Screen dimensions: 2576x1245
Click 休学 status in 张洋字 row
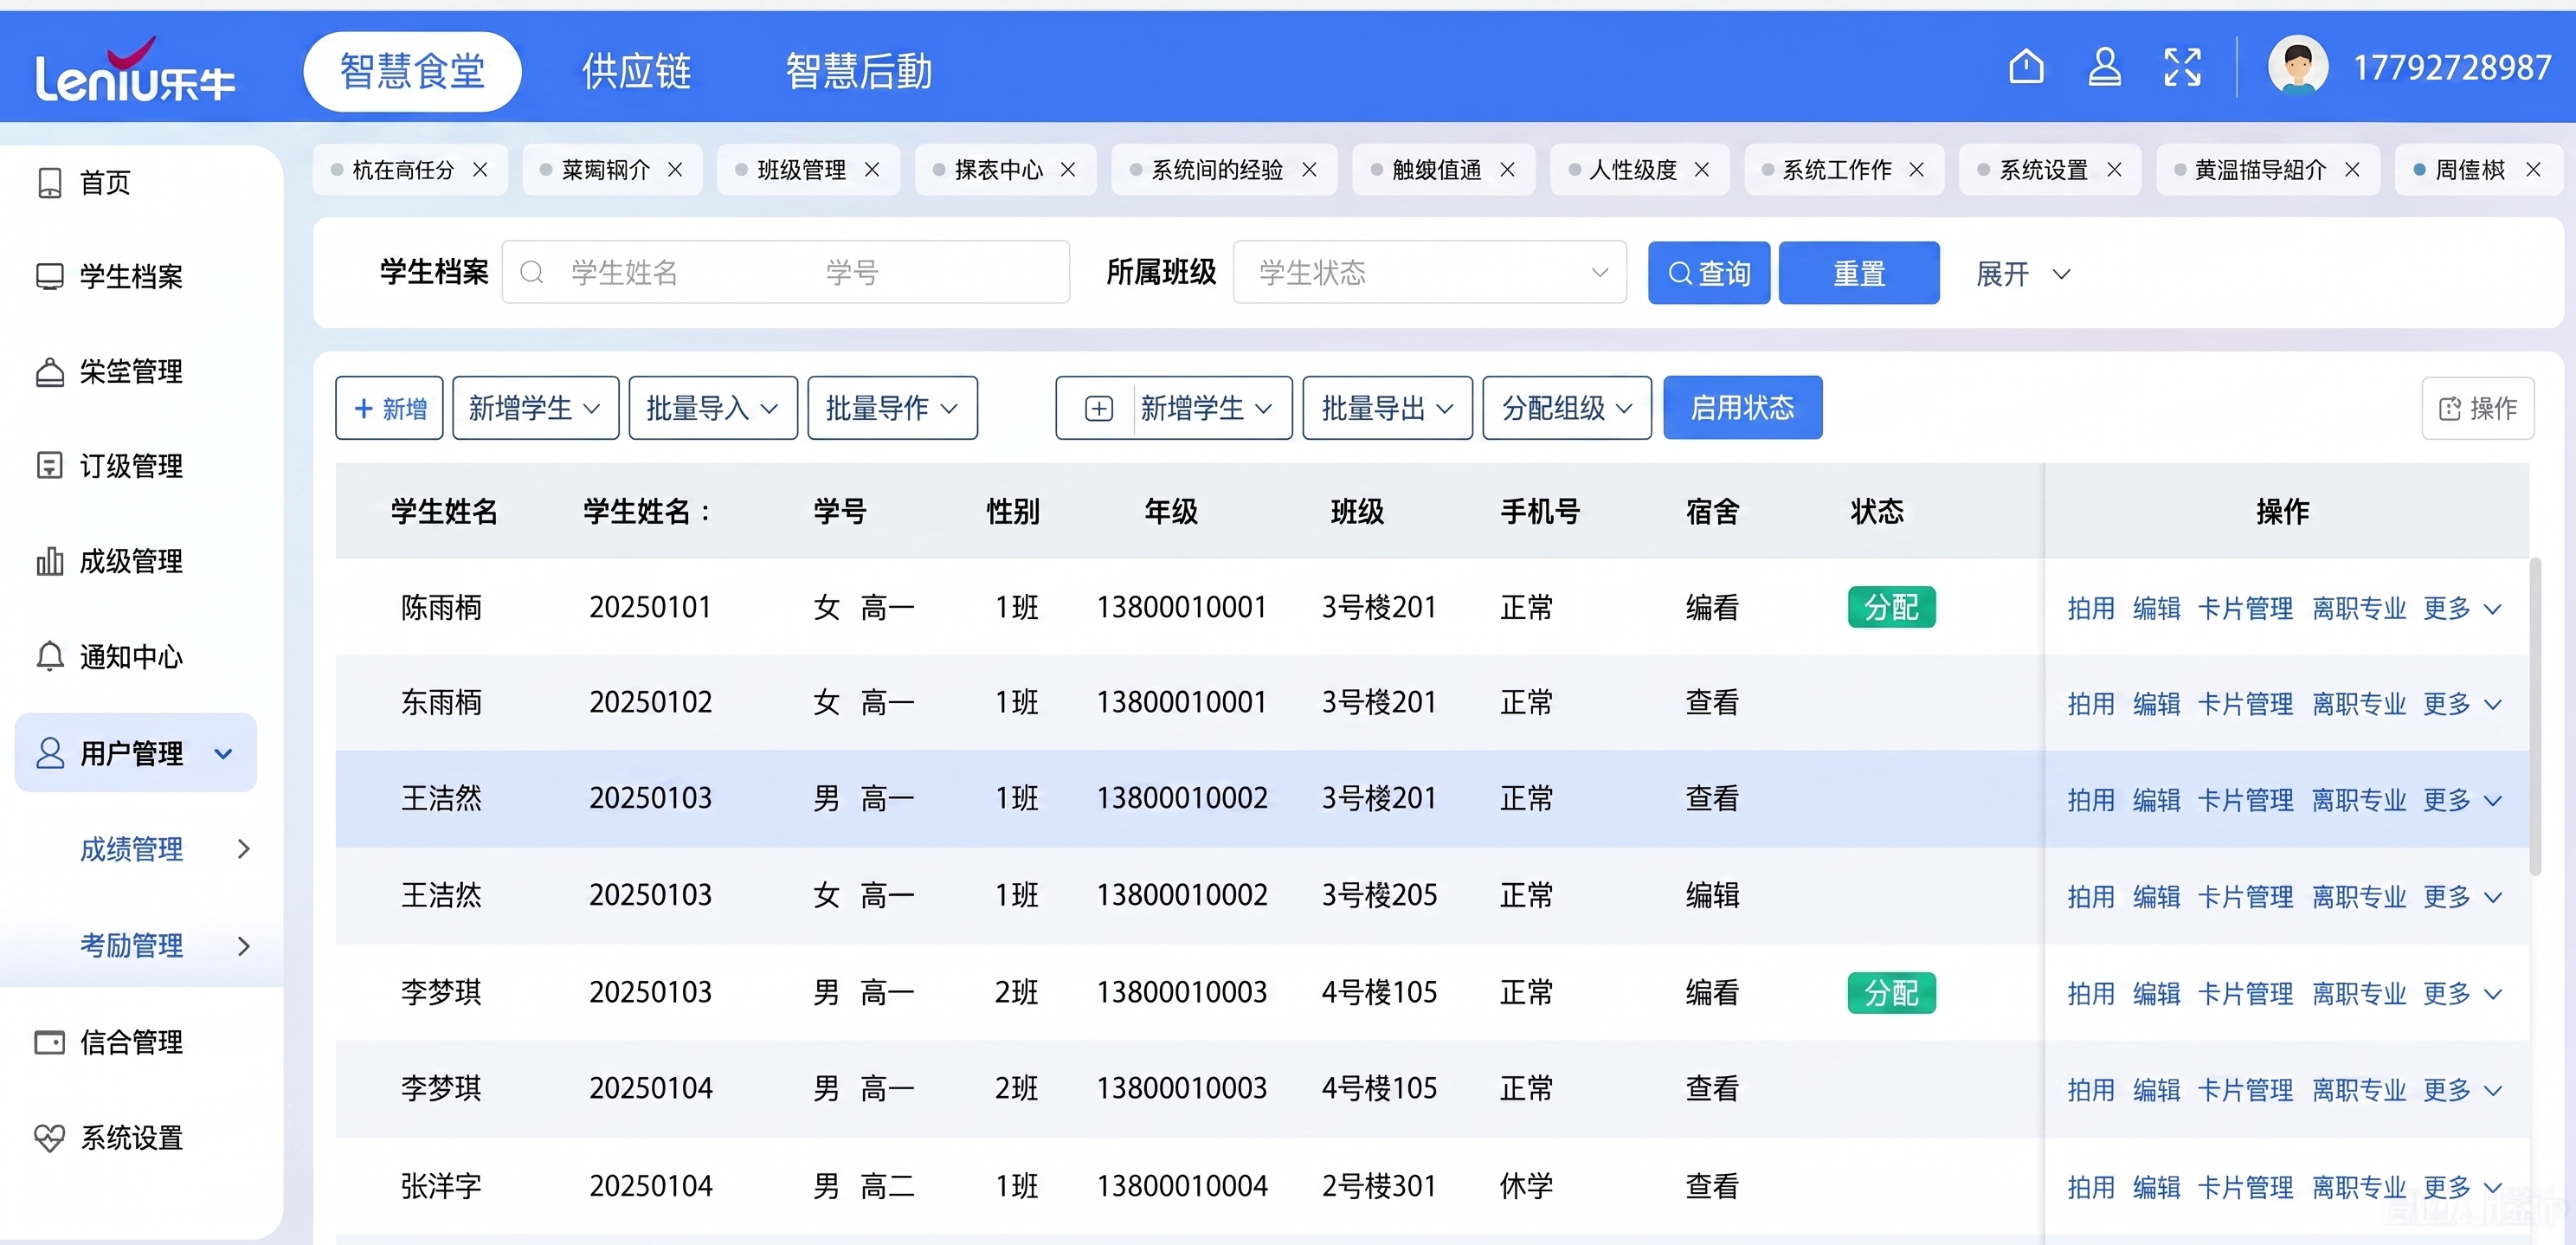[1526, 1186]
